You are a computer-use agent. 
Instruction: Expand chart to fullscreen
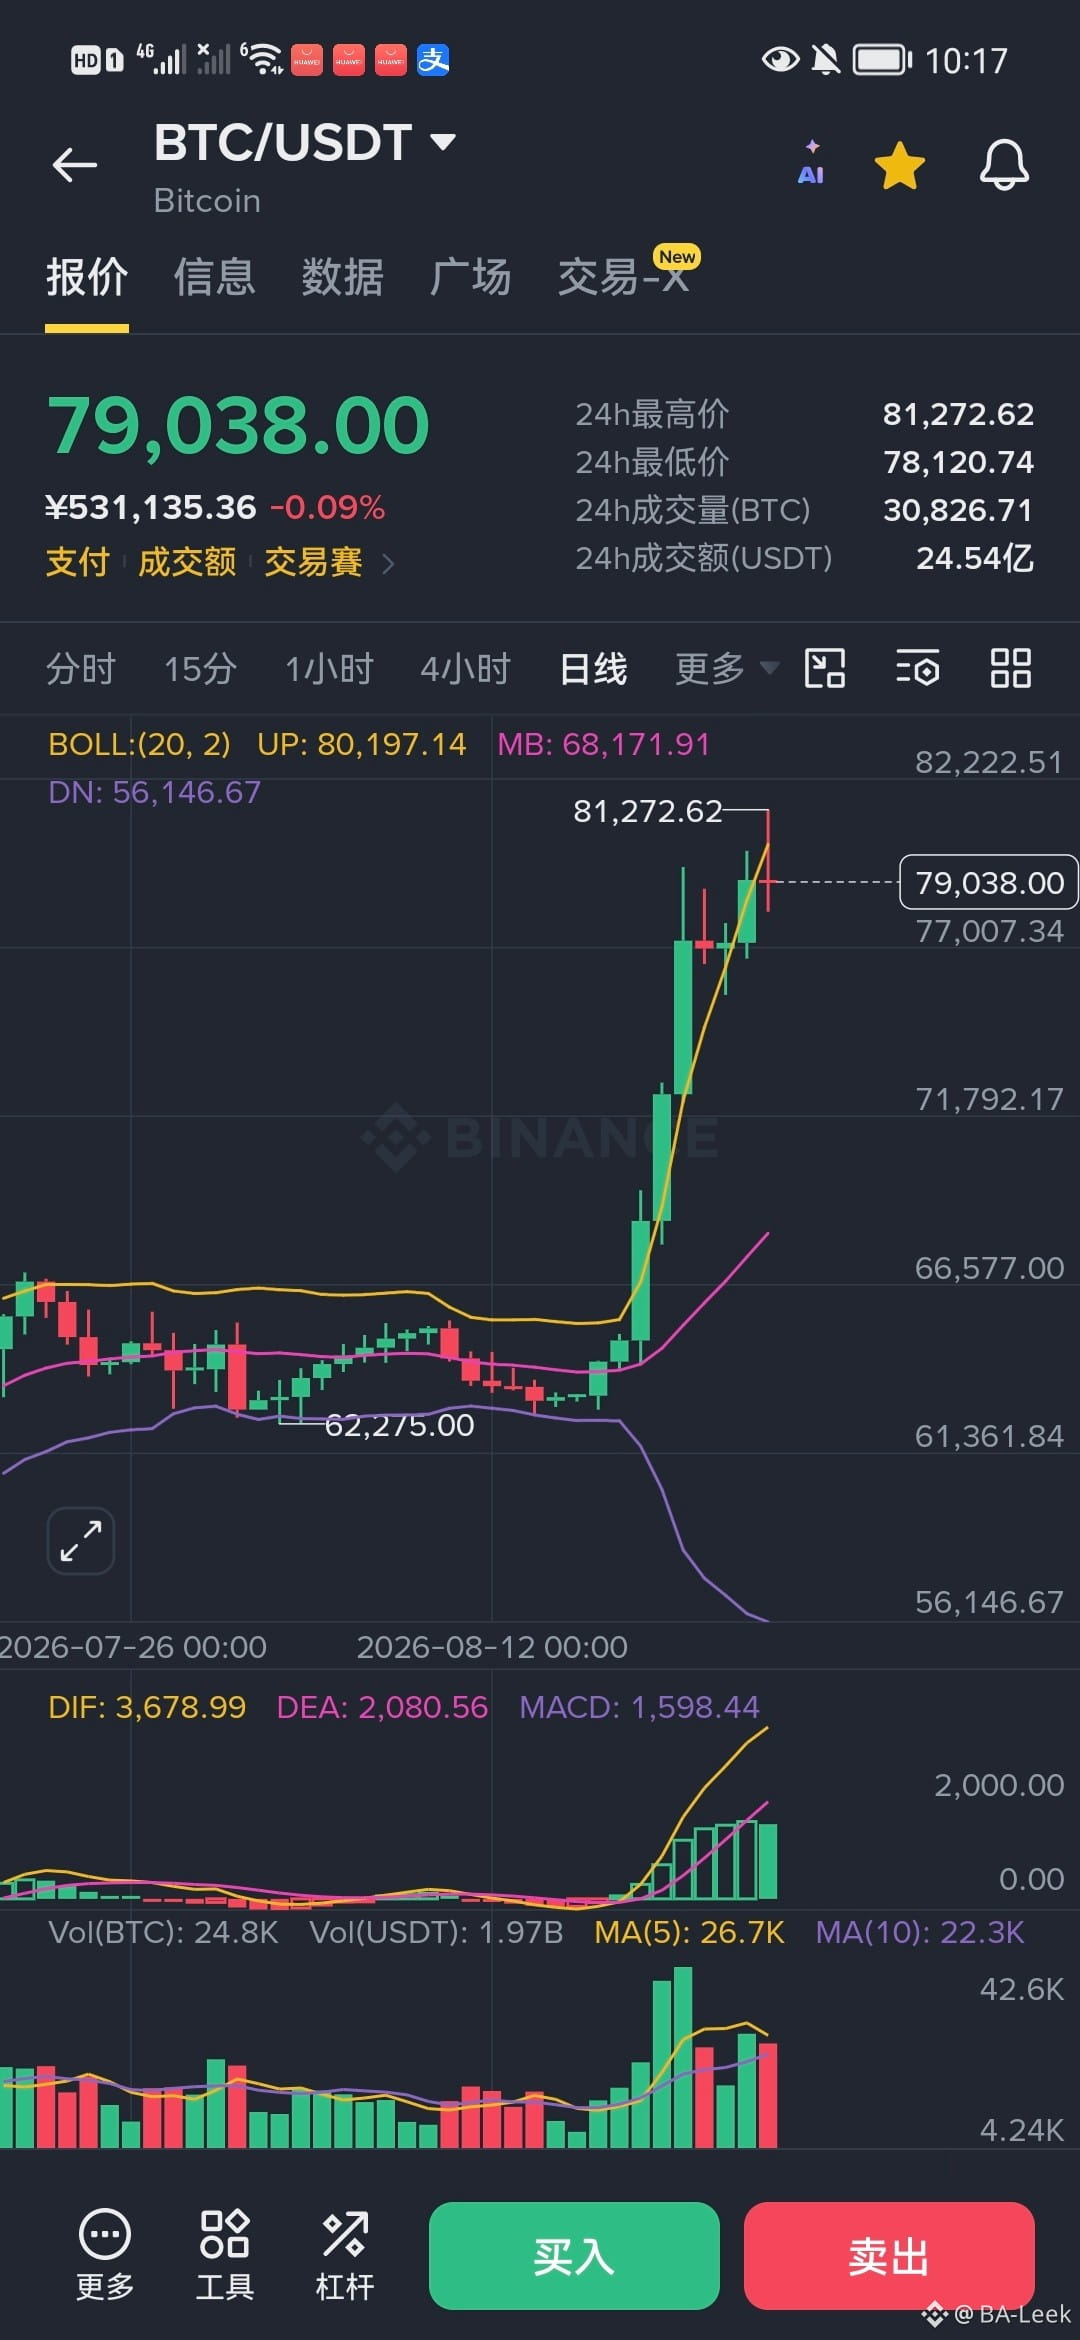click(x=81, y=1540)
